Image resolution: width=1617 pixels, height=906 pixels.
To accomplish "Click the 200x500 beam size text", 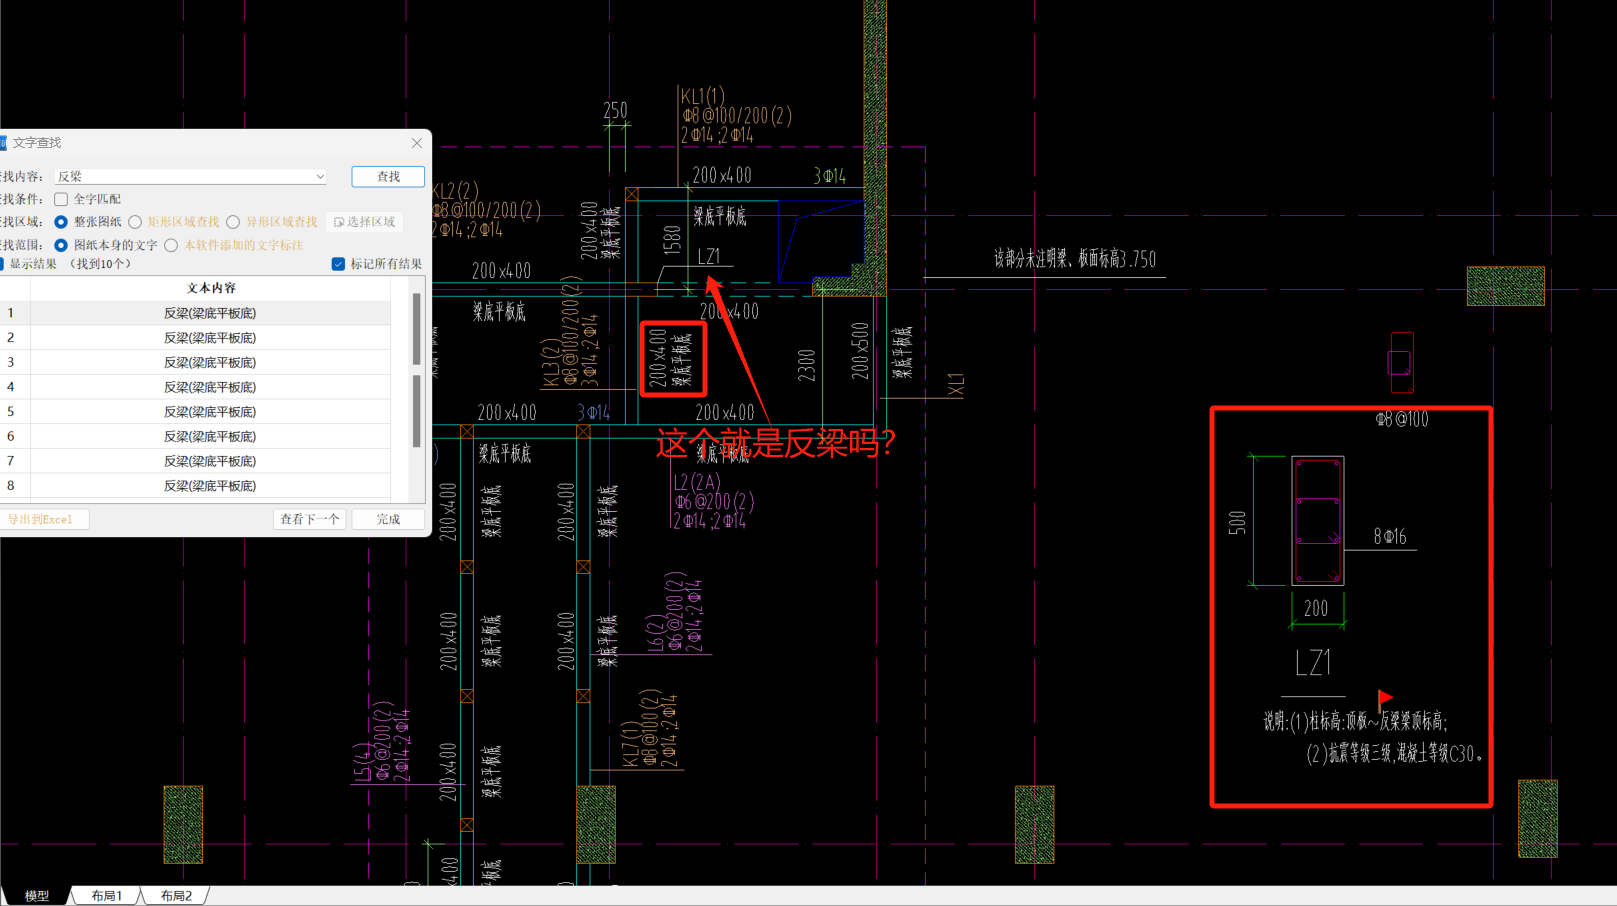I will click(x=860, y=351).
